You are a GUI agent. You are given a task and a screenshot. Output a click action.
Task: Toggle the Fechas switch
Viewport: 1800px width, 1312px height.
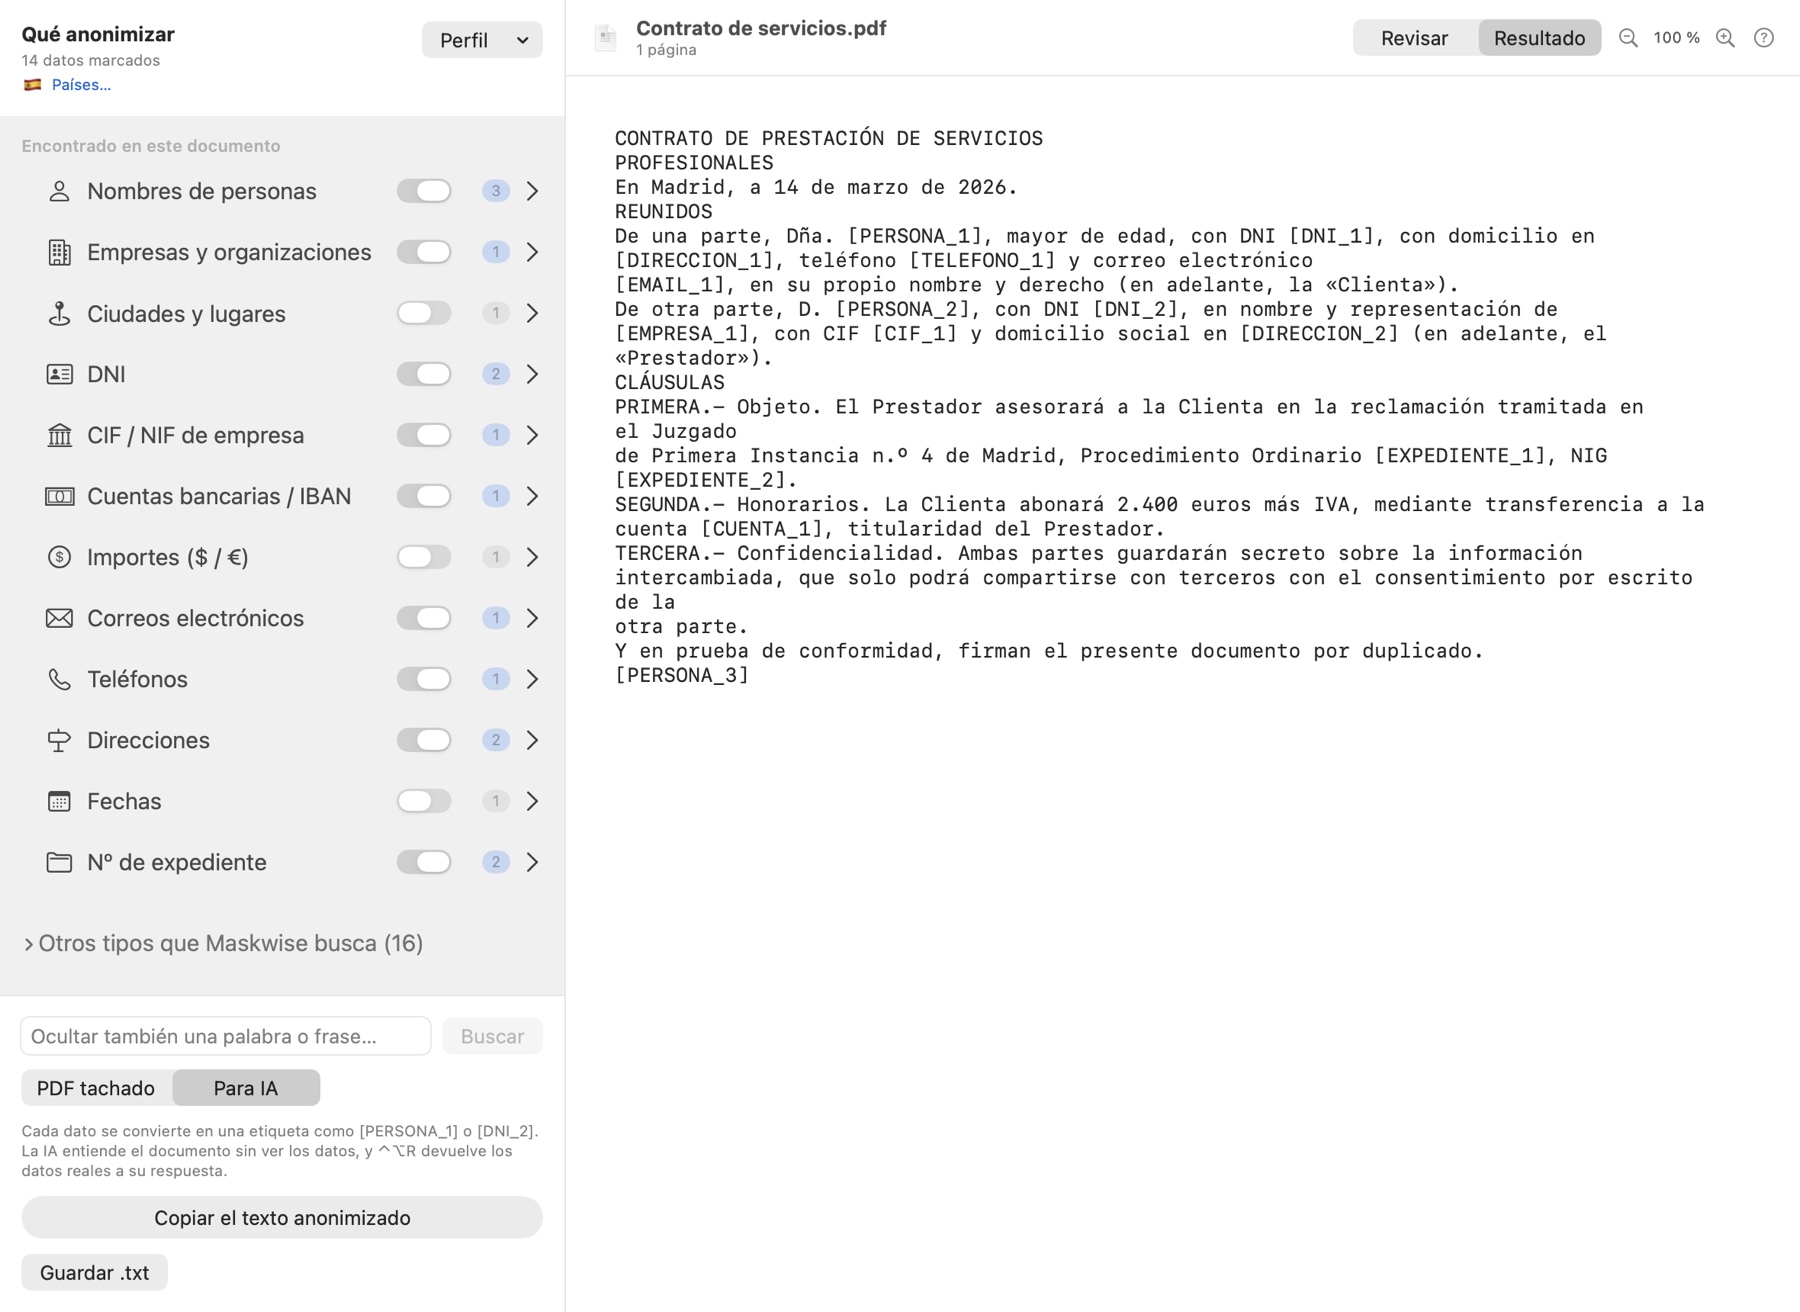point(424,801)
